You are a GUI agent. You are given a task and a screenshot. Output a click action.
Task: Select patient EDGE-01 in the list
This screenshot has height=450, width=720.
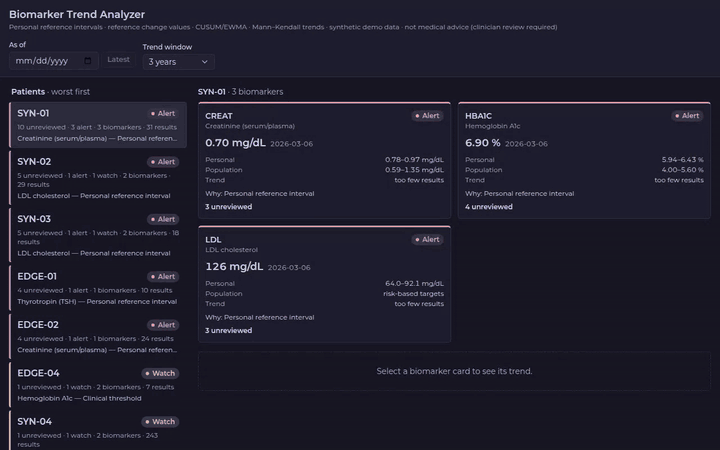[x=98, y=288]
